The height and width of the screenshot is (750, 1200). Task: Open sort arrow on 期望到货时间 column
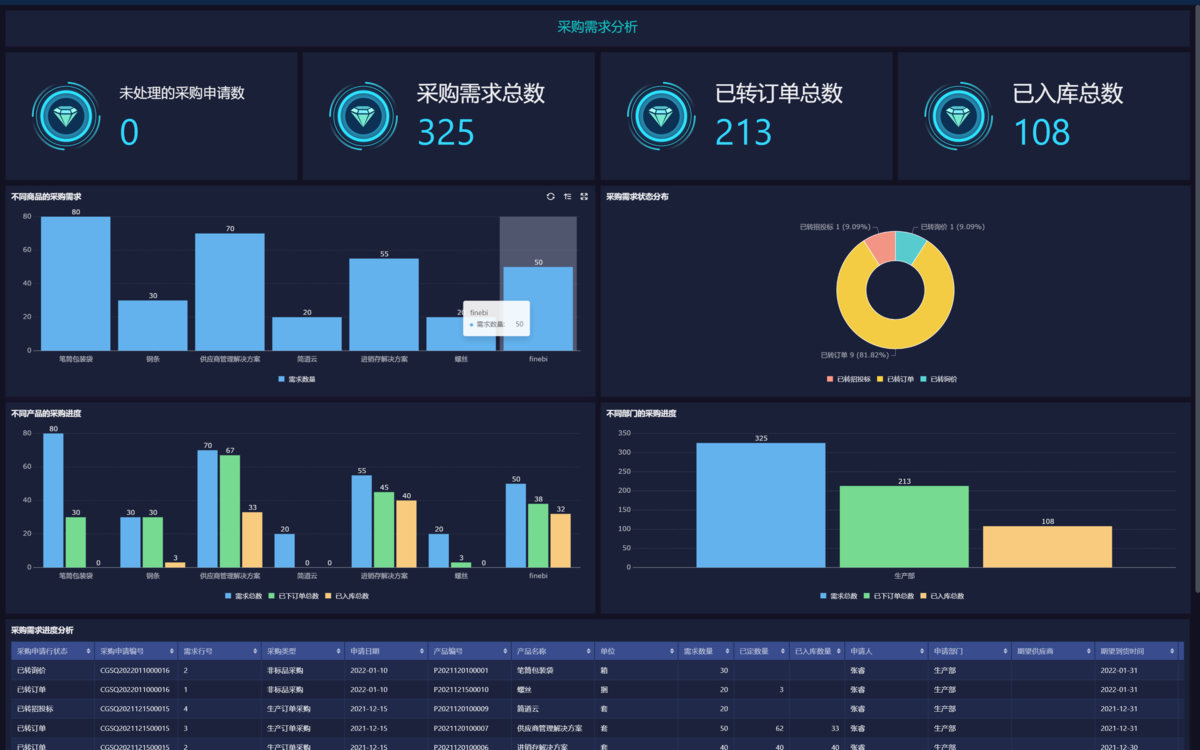click(x=1172, y=651)
